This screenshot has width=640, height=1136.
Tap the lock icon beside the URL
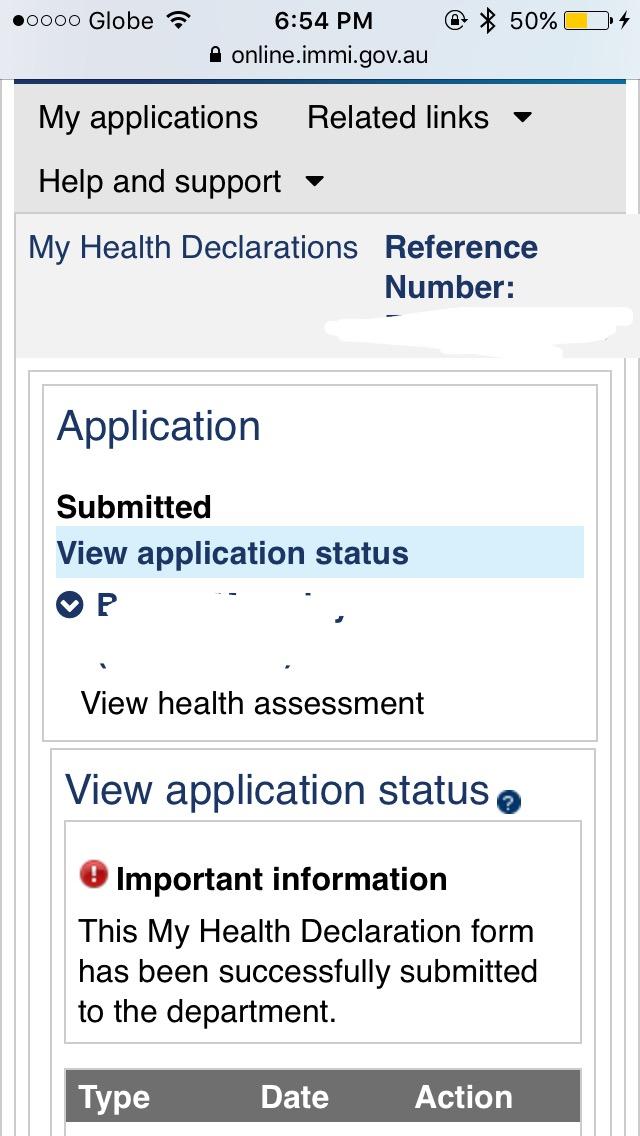(215, 56)
